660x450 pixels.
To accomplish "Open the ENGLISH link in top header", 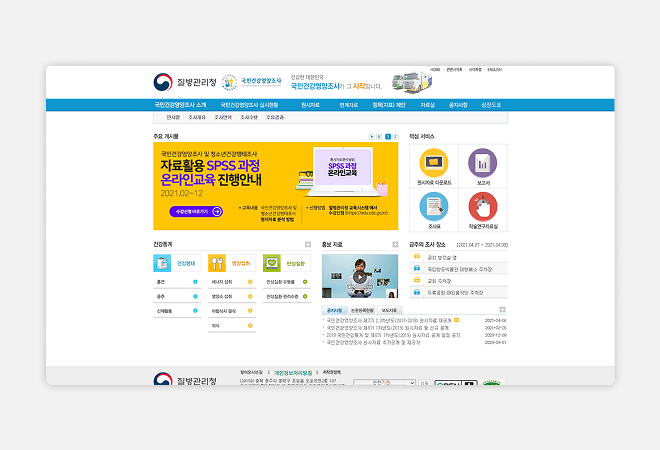I will [x=494, y=70].
